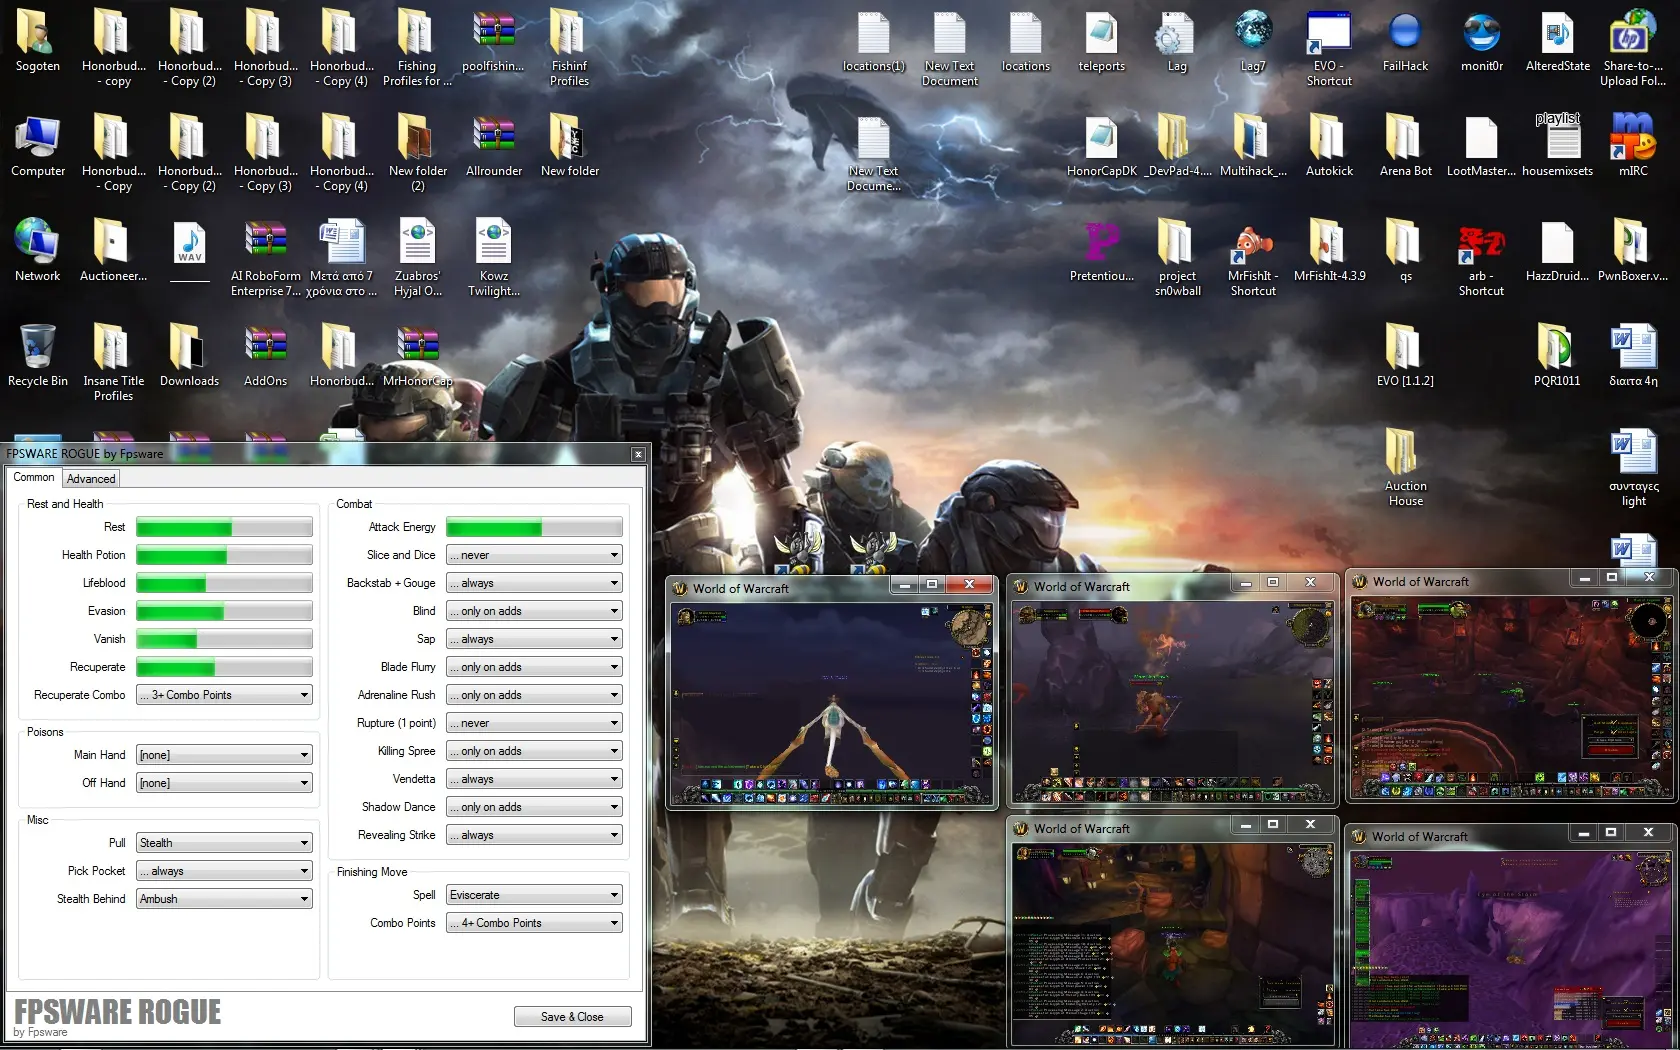
Task: Select the AI RoboForm Enterprise icon
Action: click(x=266, y=258)
